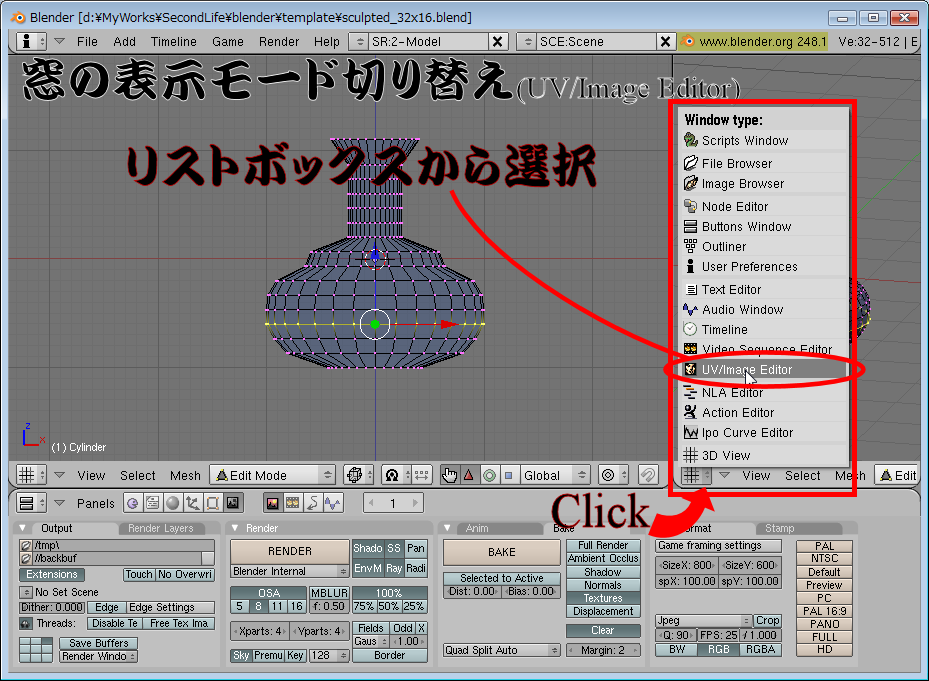Toggle the Ray tracing render option

coord(394,568)
